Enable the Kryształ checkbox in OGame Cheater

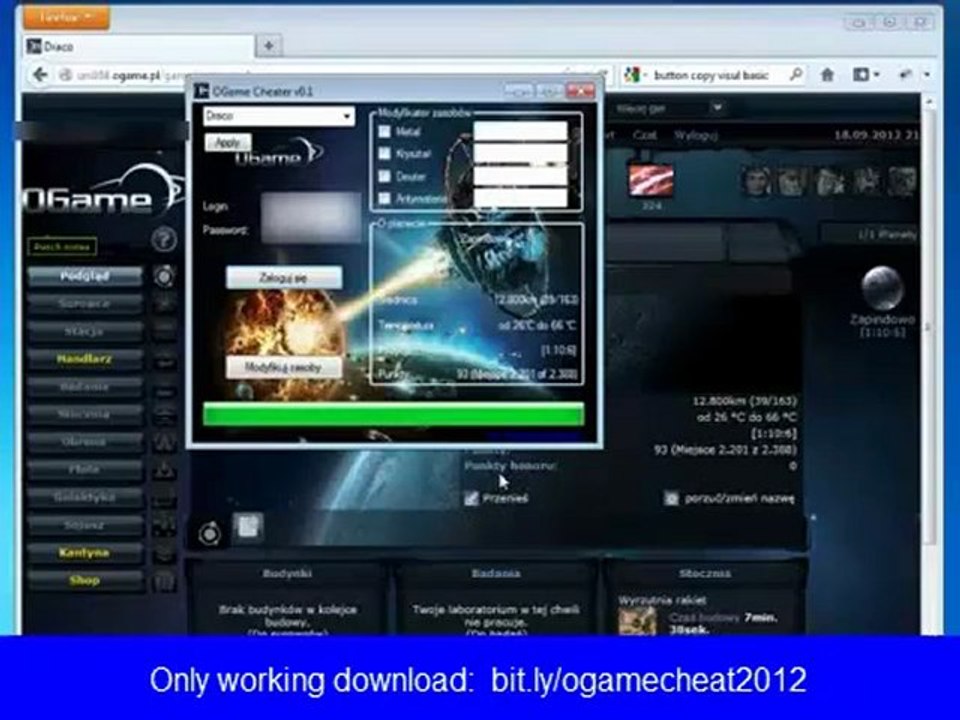click(x=384, y=154)
